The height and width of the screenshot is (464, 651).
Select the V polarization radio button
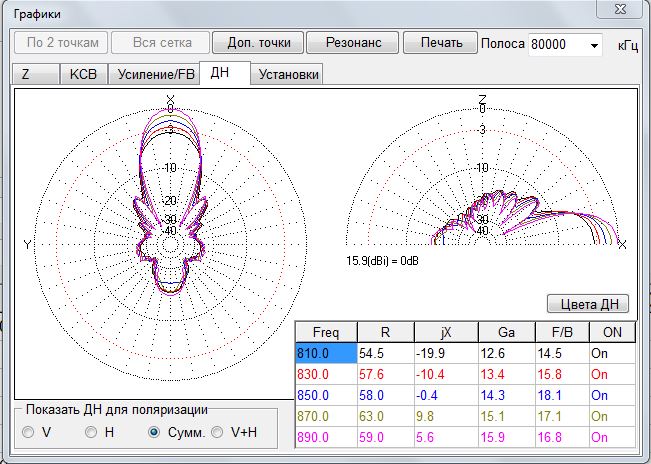28,432
